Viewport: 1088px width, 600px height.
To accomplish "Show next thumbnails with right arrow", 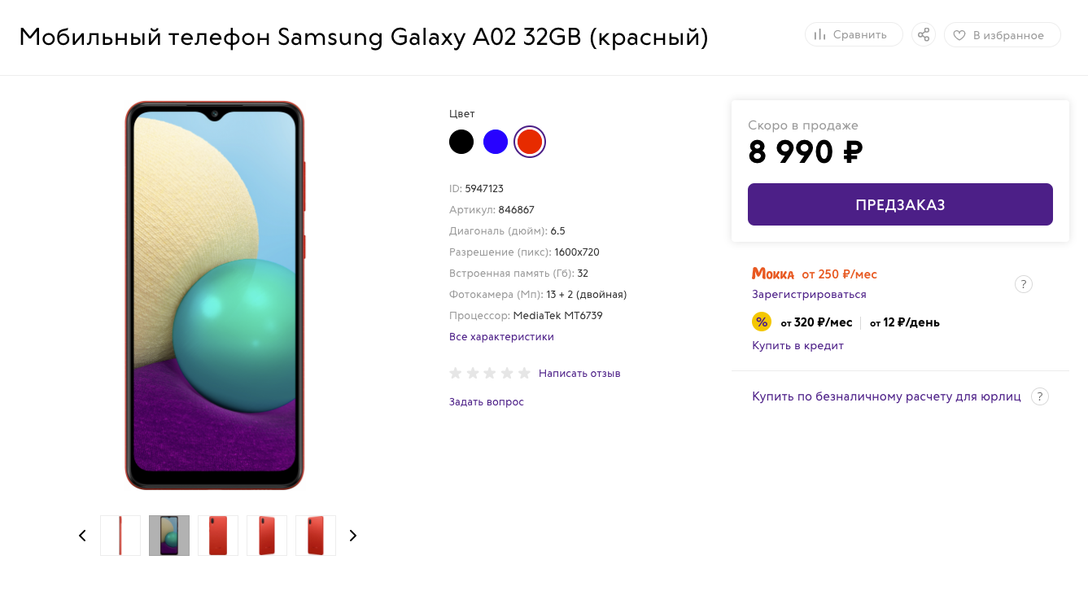I will [x=353, y=536].
